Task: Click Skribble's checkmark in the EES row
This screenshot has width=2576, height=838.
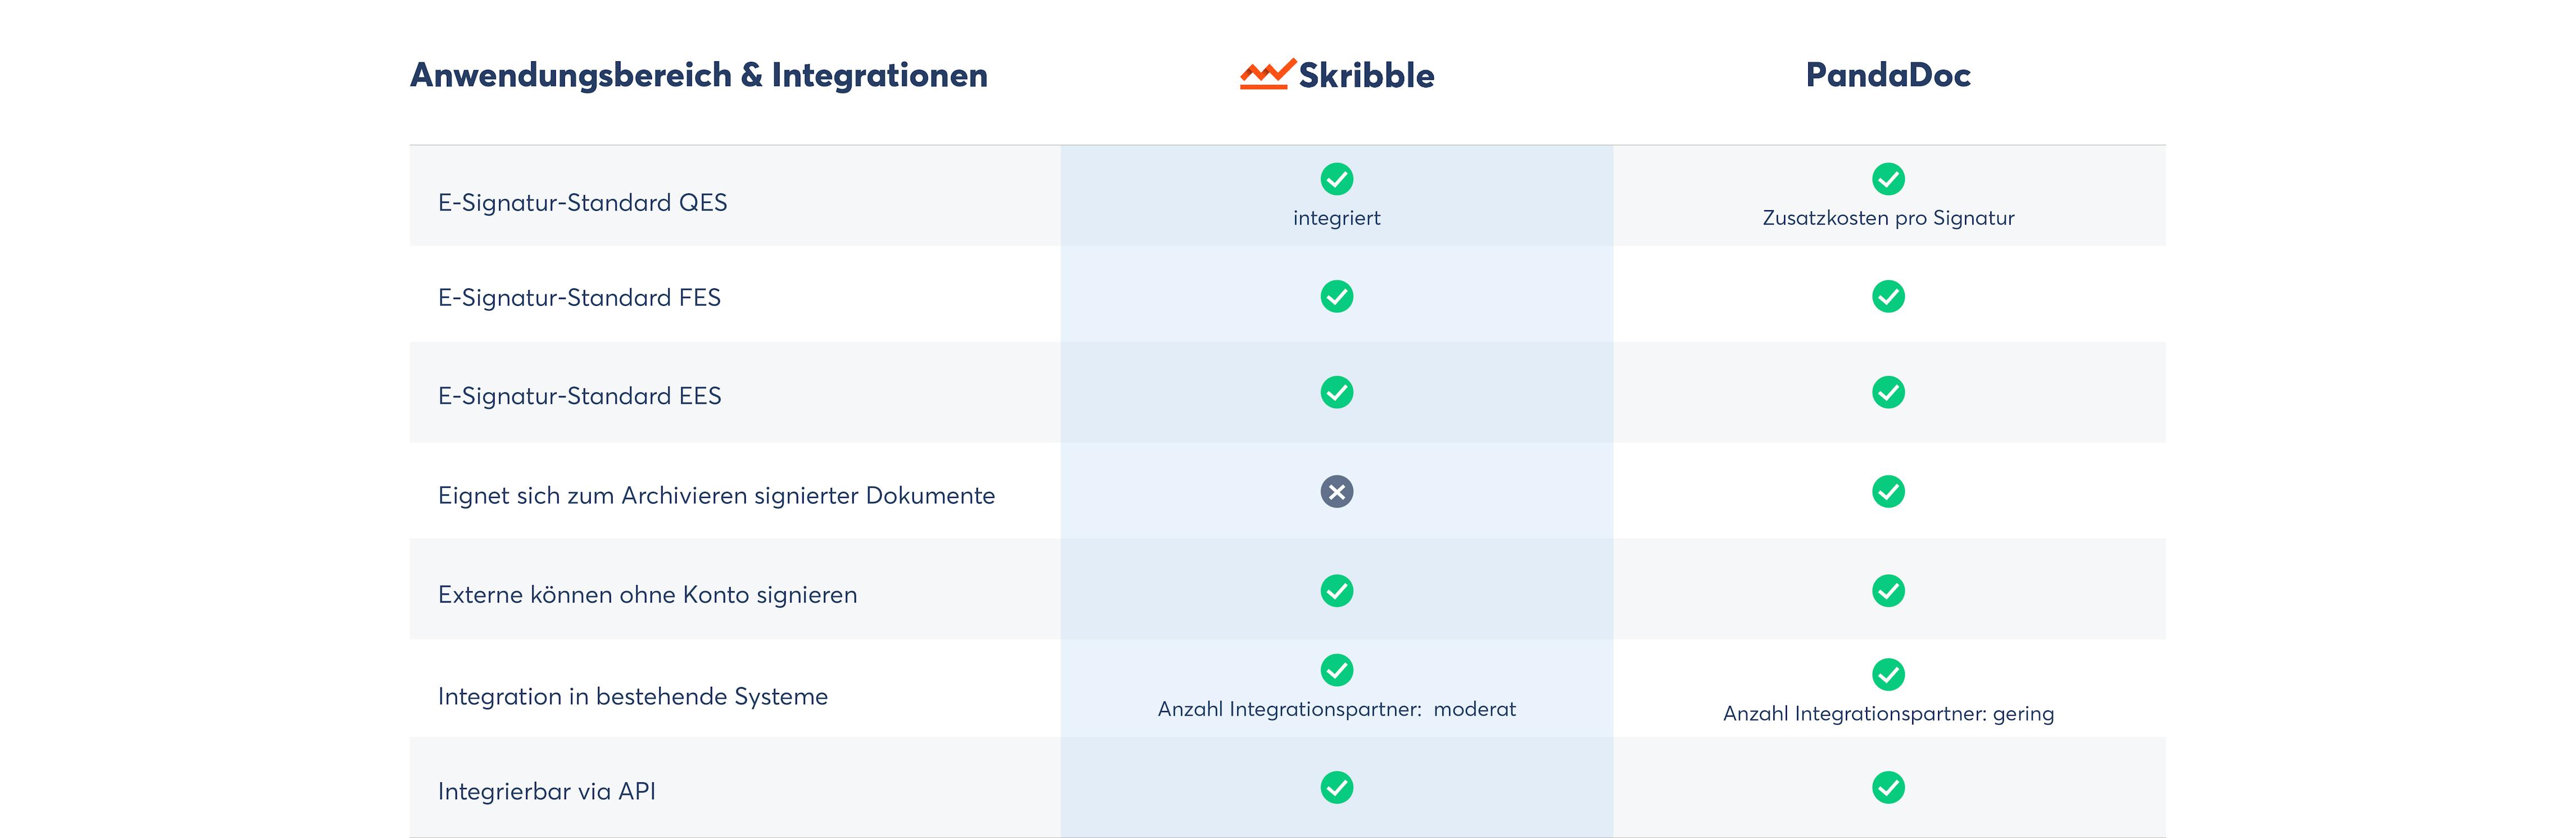Action: [1336, 392]
